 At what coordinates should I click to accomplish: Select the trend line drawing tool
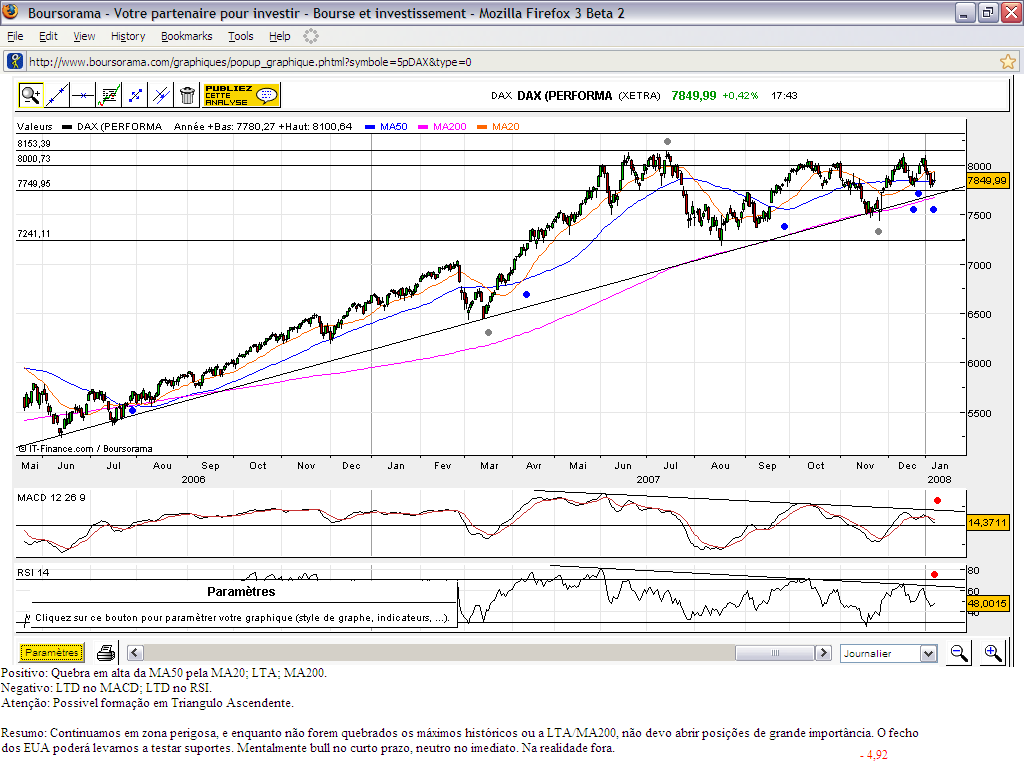(57, 95)
